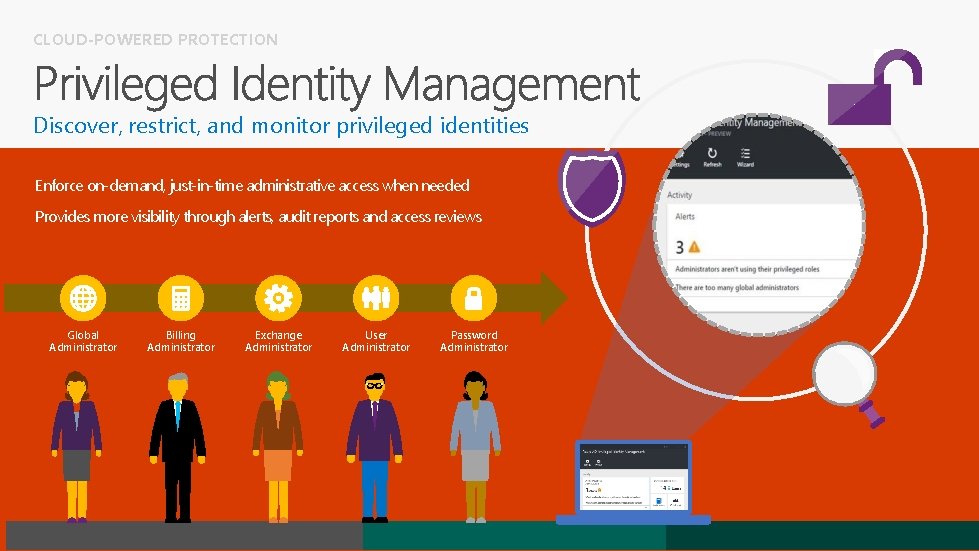Click the woman in purple jacket figure
The width and height of the screenshot is (979, 551).
click(x=76, y=446)
